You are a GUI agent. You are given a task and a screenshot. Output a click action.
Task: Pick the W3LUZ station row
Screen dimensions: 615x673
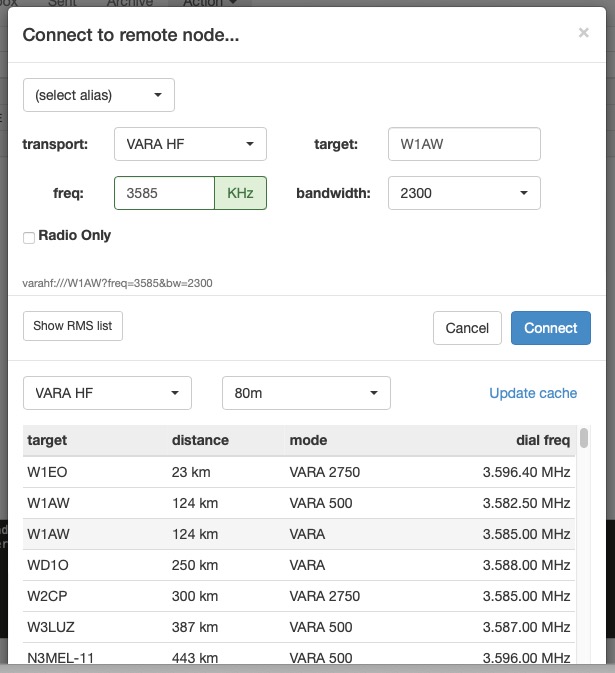point(300,627)
